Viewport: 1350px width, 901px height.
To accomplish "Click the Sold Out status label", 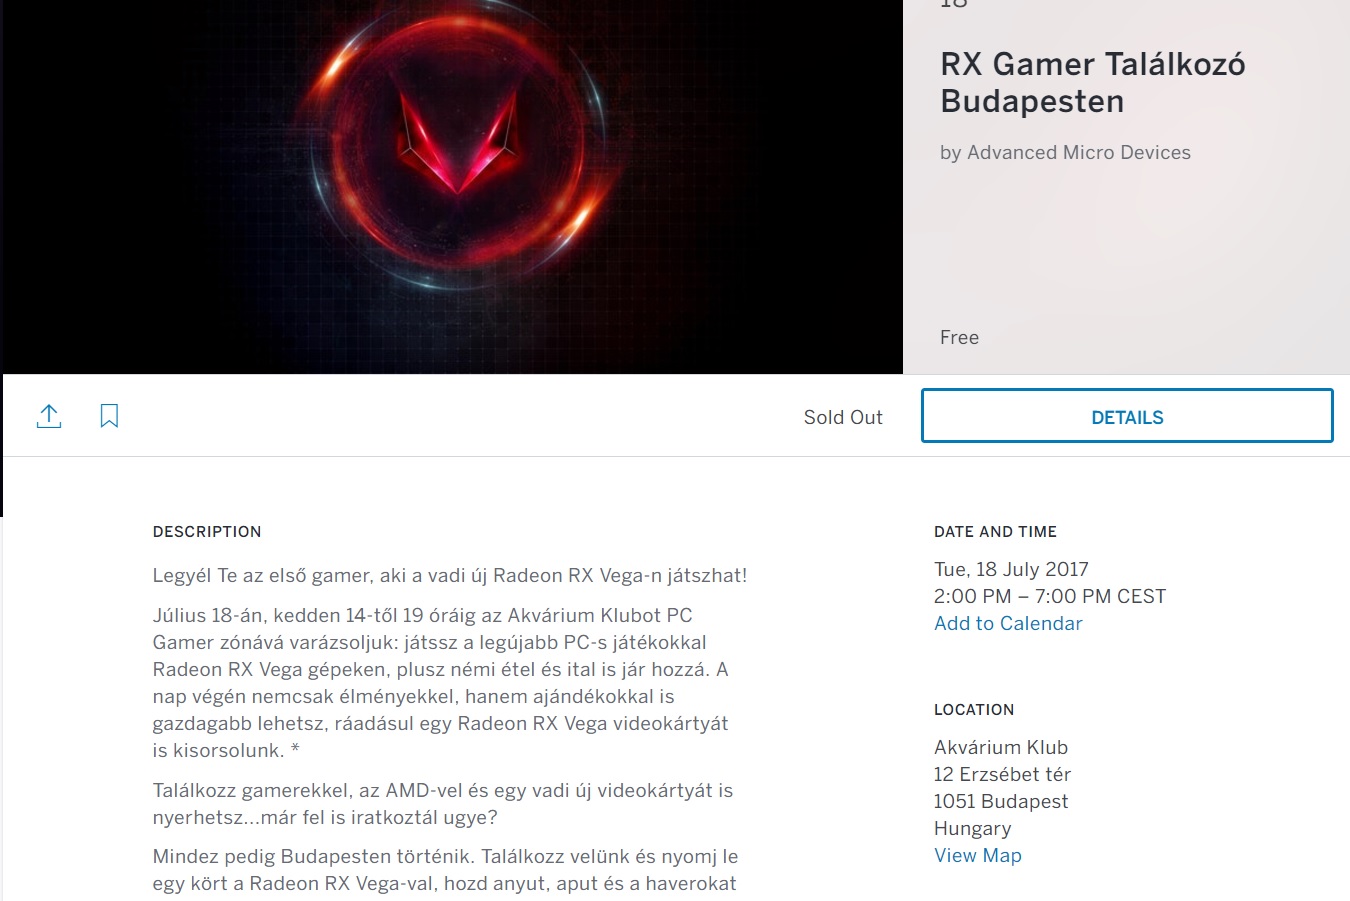I will 843,417.
